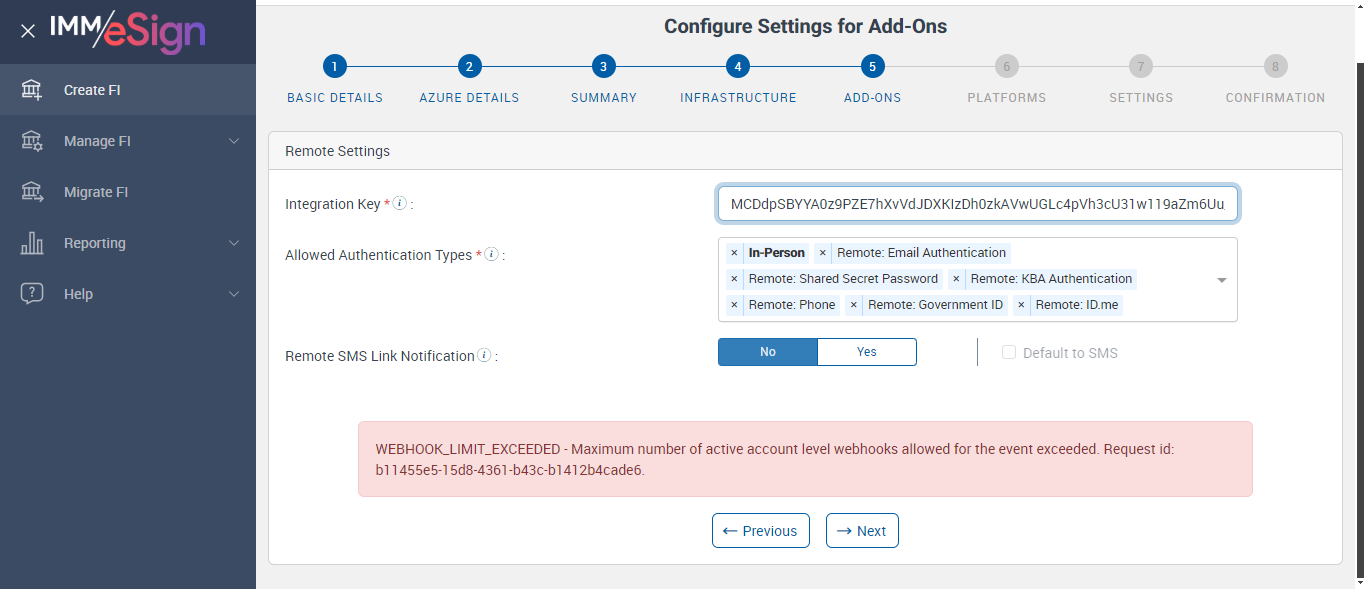Select No for Remote SMS Link Notification
The width and height of the screenshot is (1366, 589).
(768, 352)
